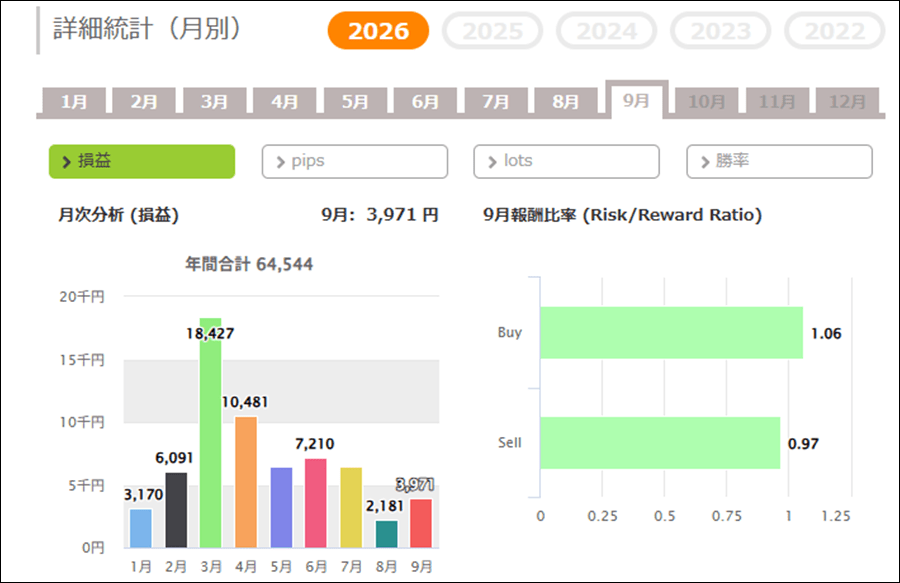
Task: Select the green 損益 view button
Action: 142,161
